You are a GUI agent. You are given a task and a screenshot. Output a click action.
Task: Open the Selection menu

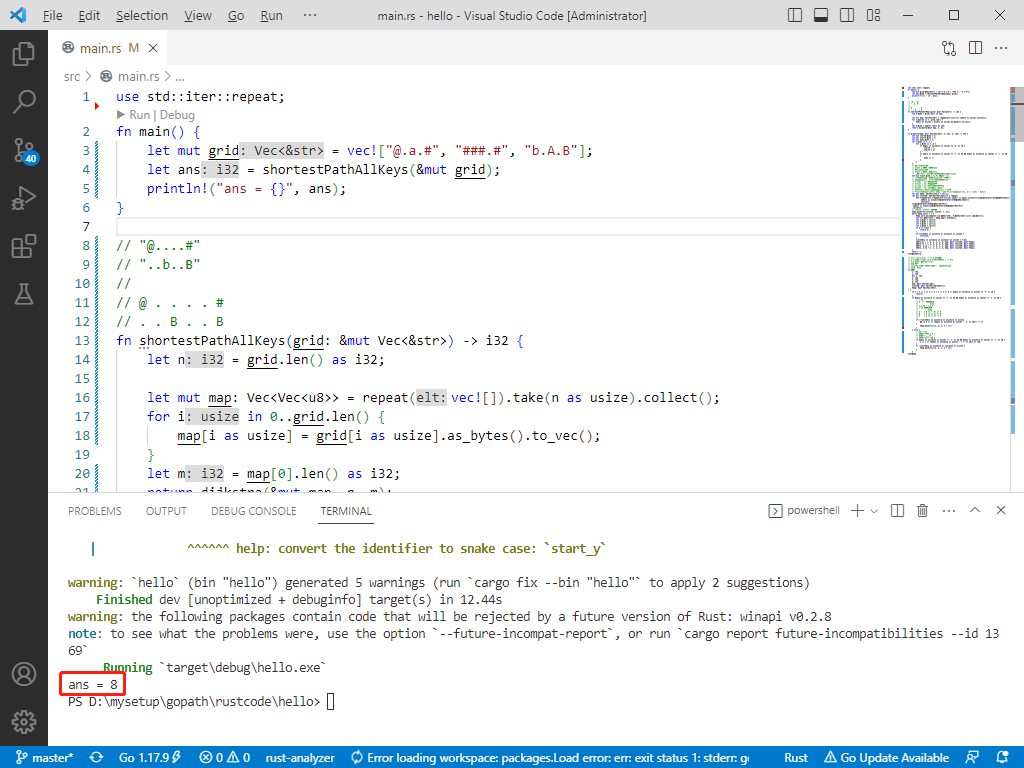click(x=142, y=16)
